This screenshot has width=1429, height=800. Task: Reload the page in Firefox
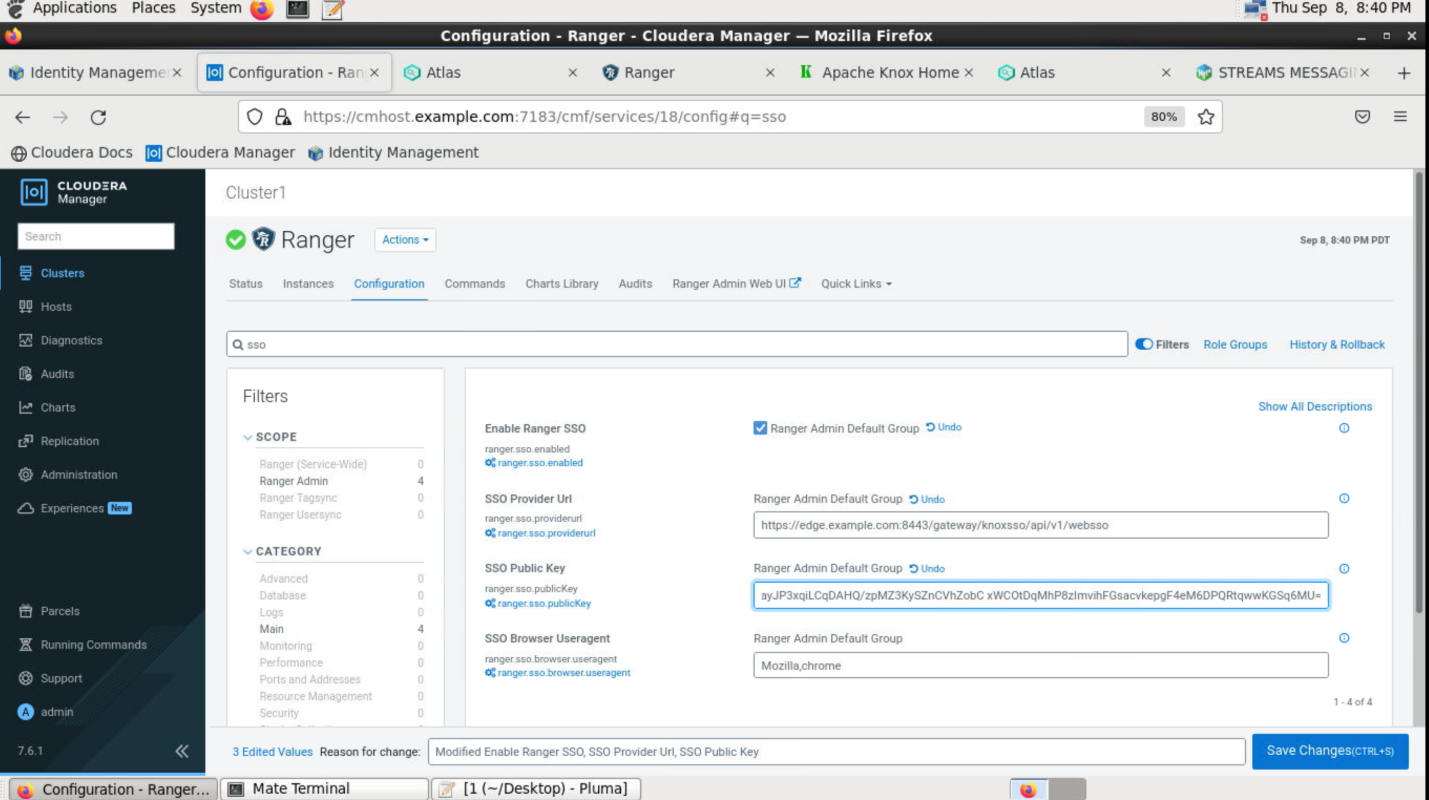tap(98, 117)
